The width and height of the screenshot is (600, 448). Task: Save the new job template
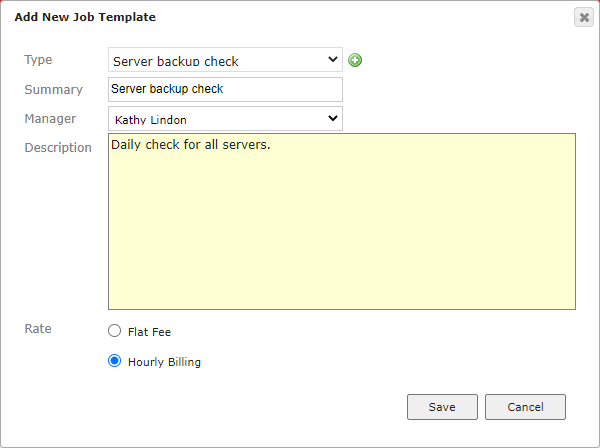coord(442,407)
